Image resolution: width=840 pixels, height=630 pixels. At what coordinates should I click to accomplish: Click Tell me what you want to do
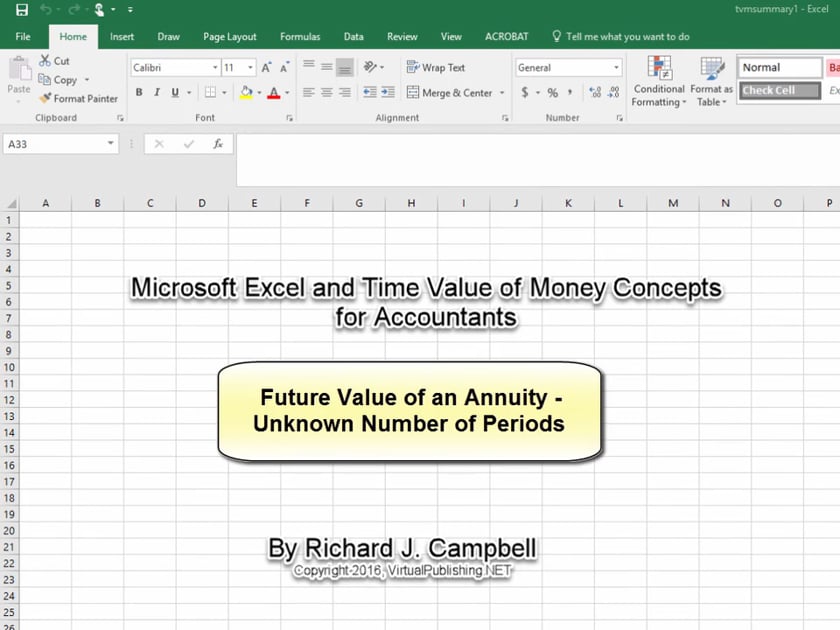(x=621, y=36)
